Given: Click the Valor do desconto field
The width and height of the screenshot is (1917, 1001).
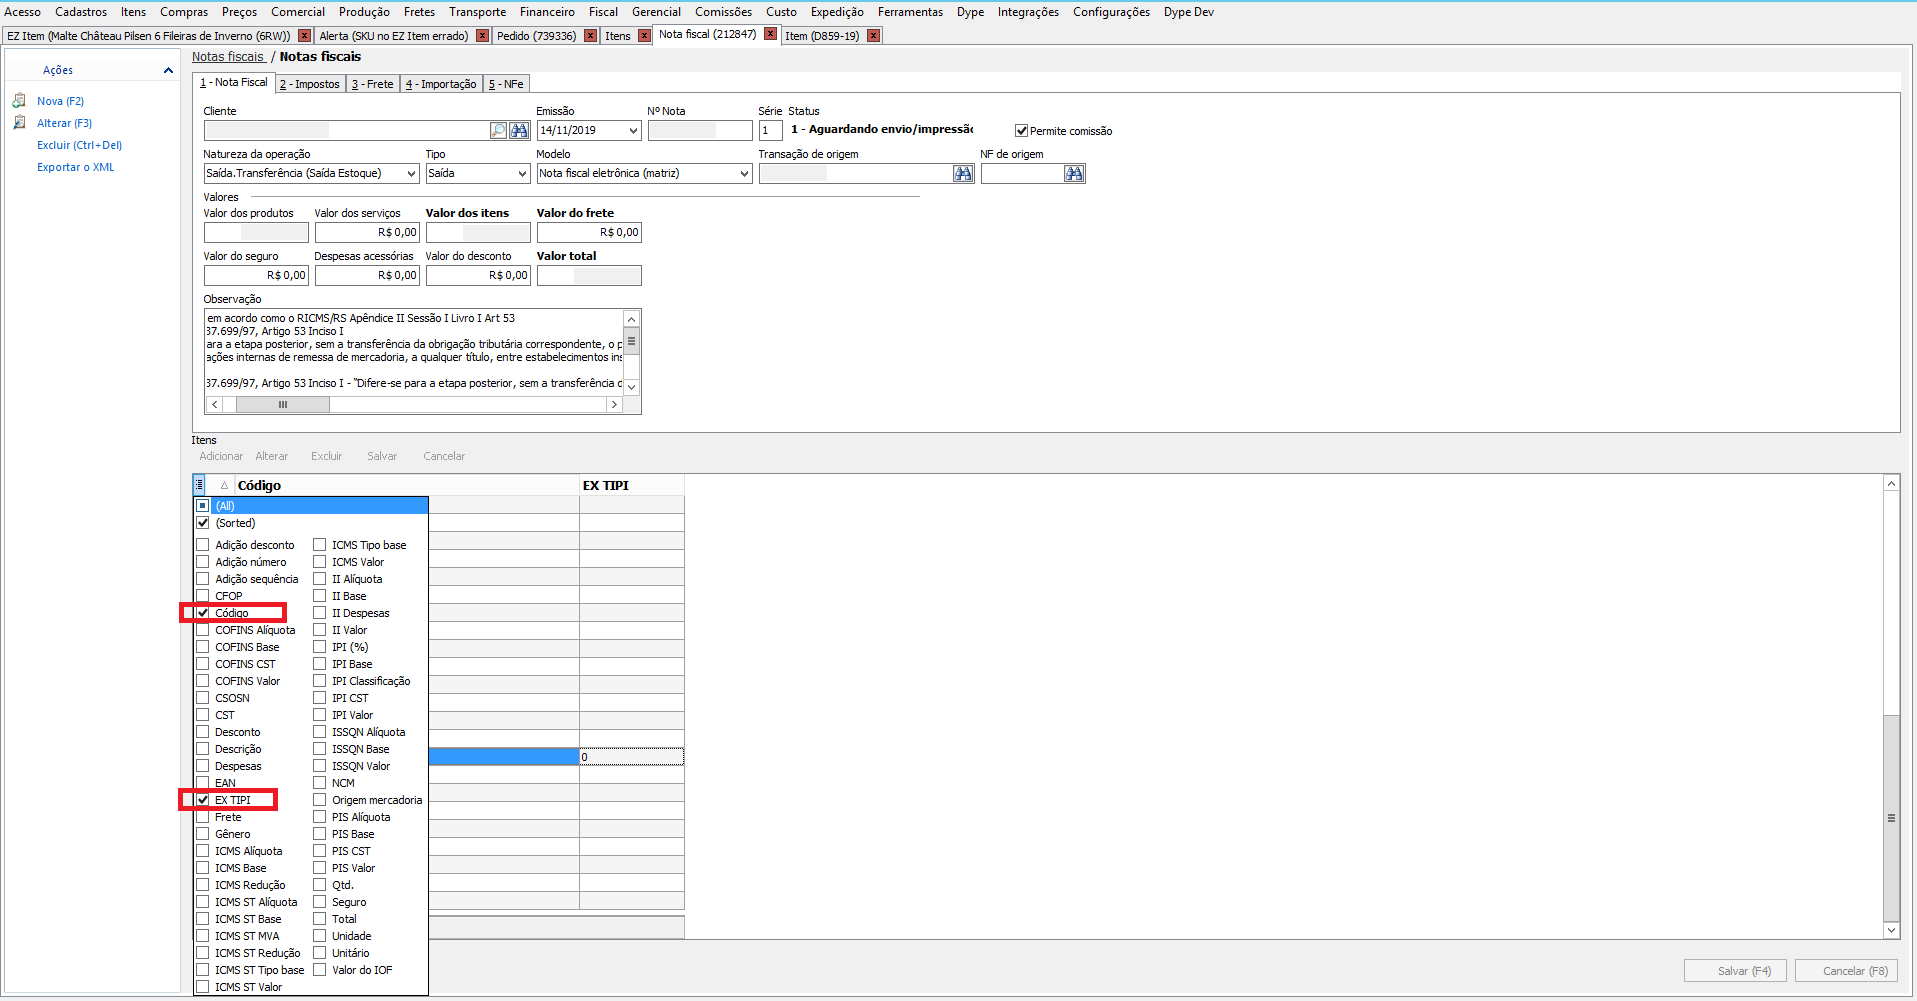Looking at the screenshot, I should tap(478, 276).
